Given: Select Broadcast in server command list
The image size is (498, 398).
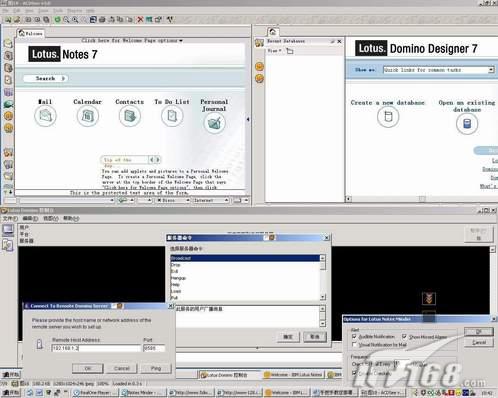Looking at the screenshot, I should (x=245, y=258).
